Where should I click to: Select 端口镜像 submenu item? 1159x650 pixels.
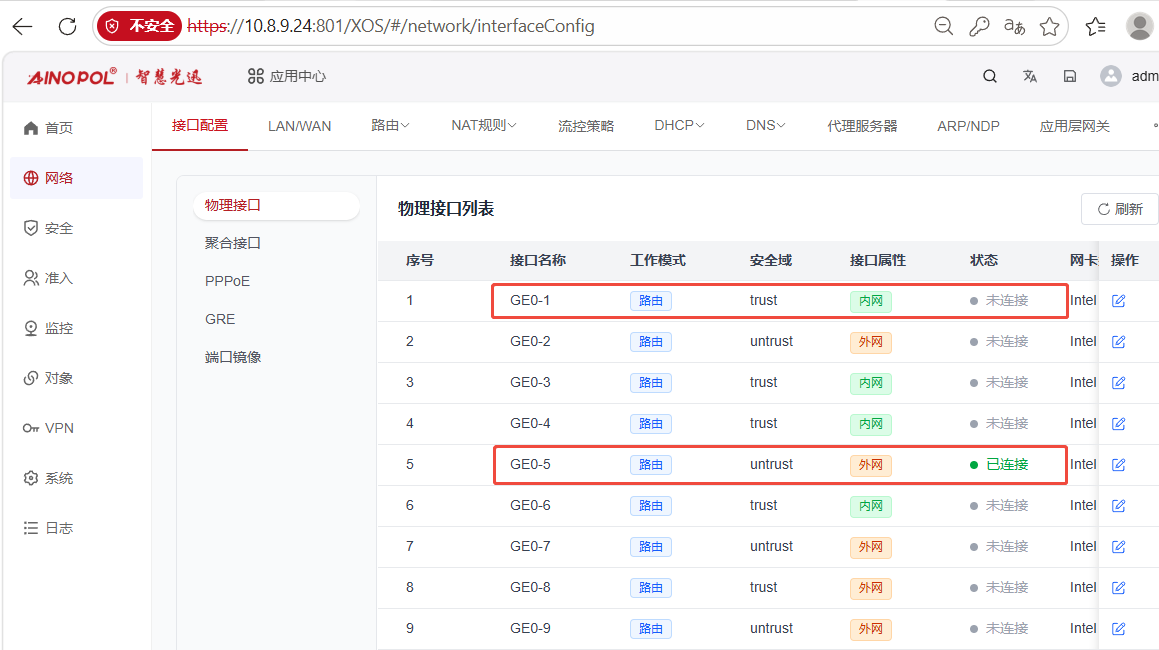[233, 357]
